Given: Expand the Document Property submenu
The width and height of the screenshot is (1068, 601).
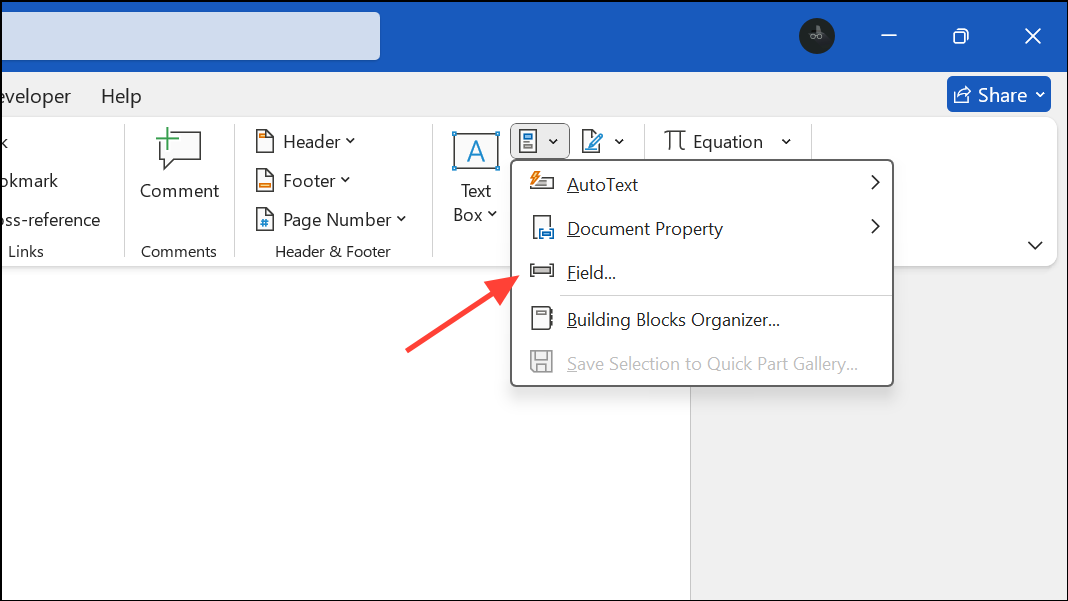Looking at the screenshot, I should [644, 228].
